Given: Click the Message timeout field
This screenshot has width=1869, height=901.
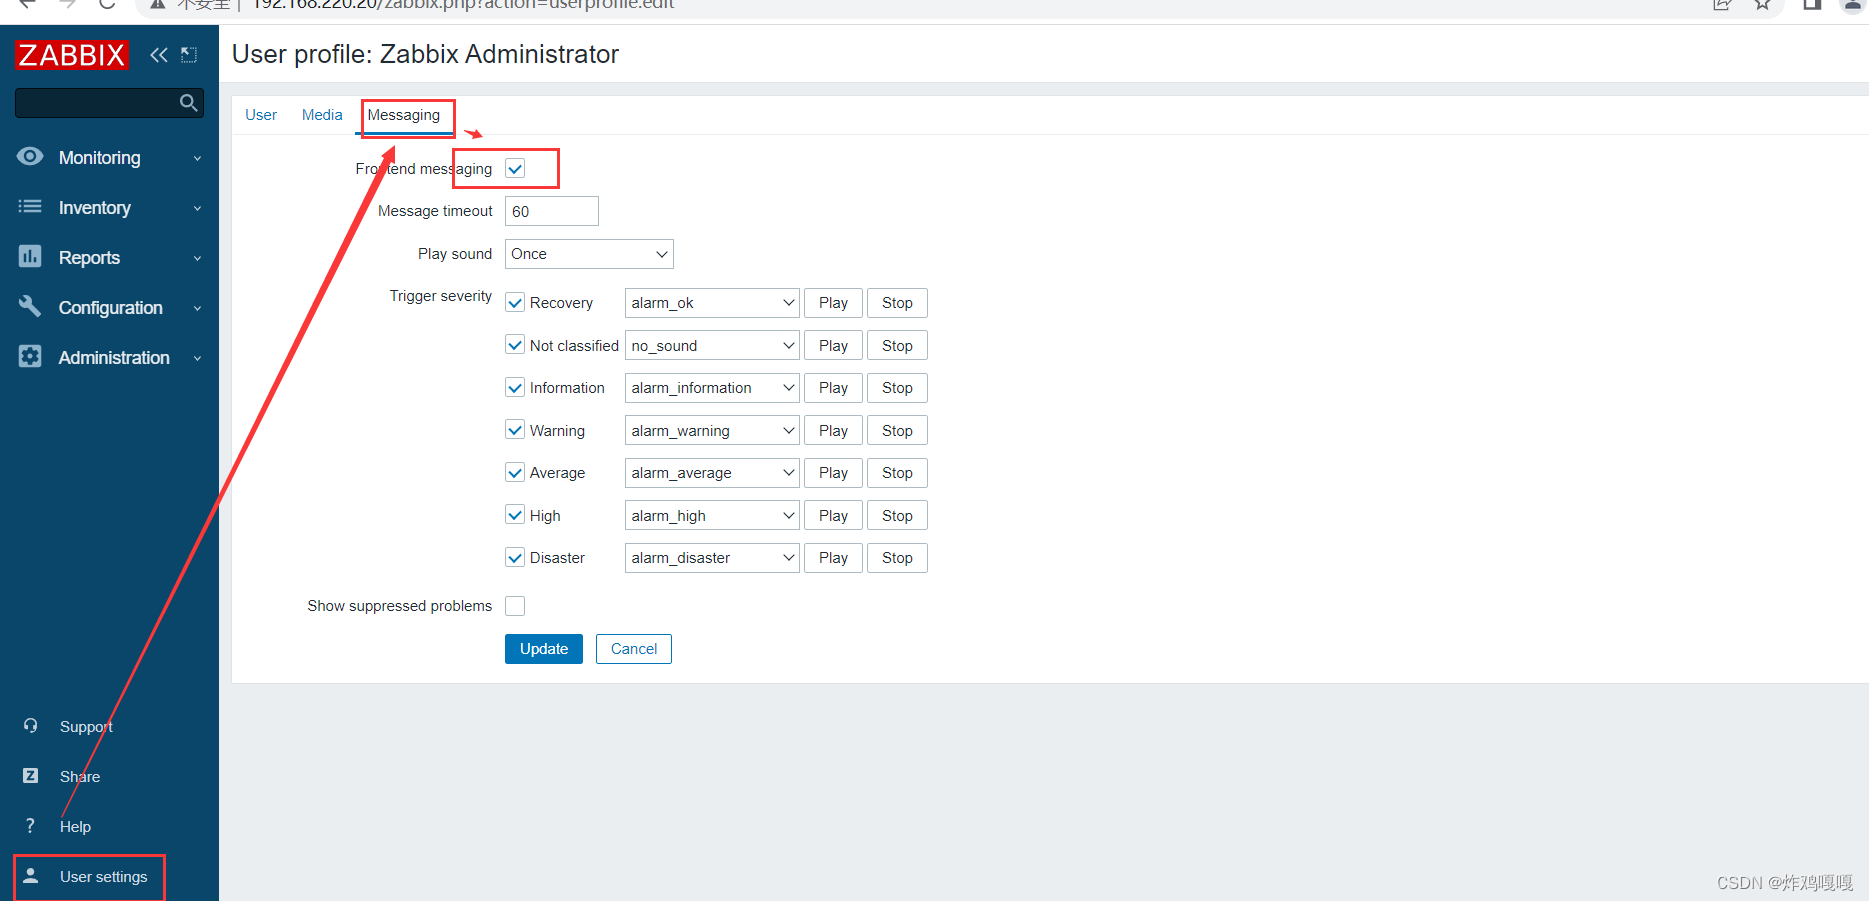Looking at the screenshot, I should click(x=552, y=211).
